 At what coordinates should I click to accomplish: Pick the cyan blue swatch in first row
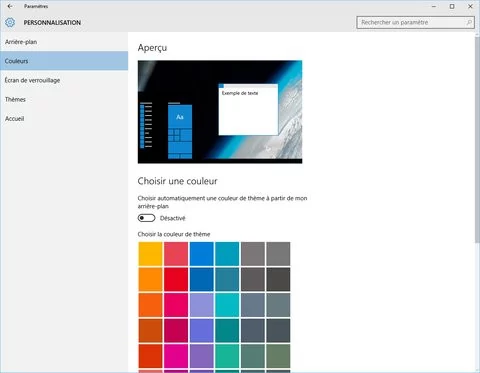point(227,254)
